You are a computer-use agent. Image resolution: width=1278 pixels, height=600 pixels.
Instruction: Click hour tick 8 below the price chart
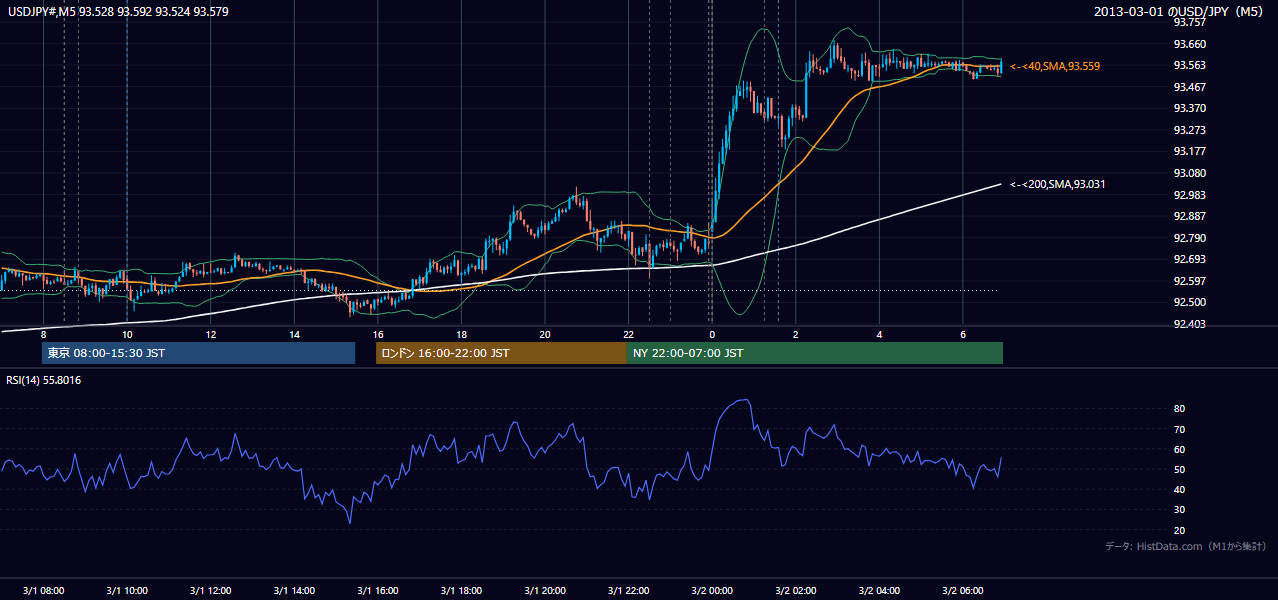[x=43, y=334]
